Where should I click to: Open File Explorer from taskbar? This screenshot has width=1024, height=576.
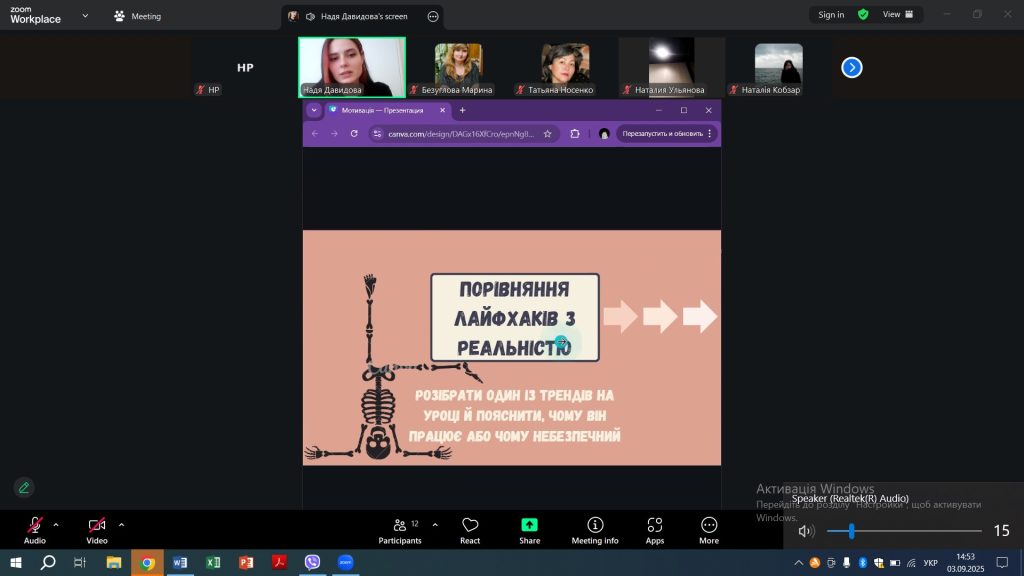pyautogui.click(x=114, y=562)
